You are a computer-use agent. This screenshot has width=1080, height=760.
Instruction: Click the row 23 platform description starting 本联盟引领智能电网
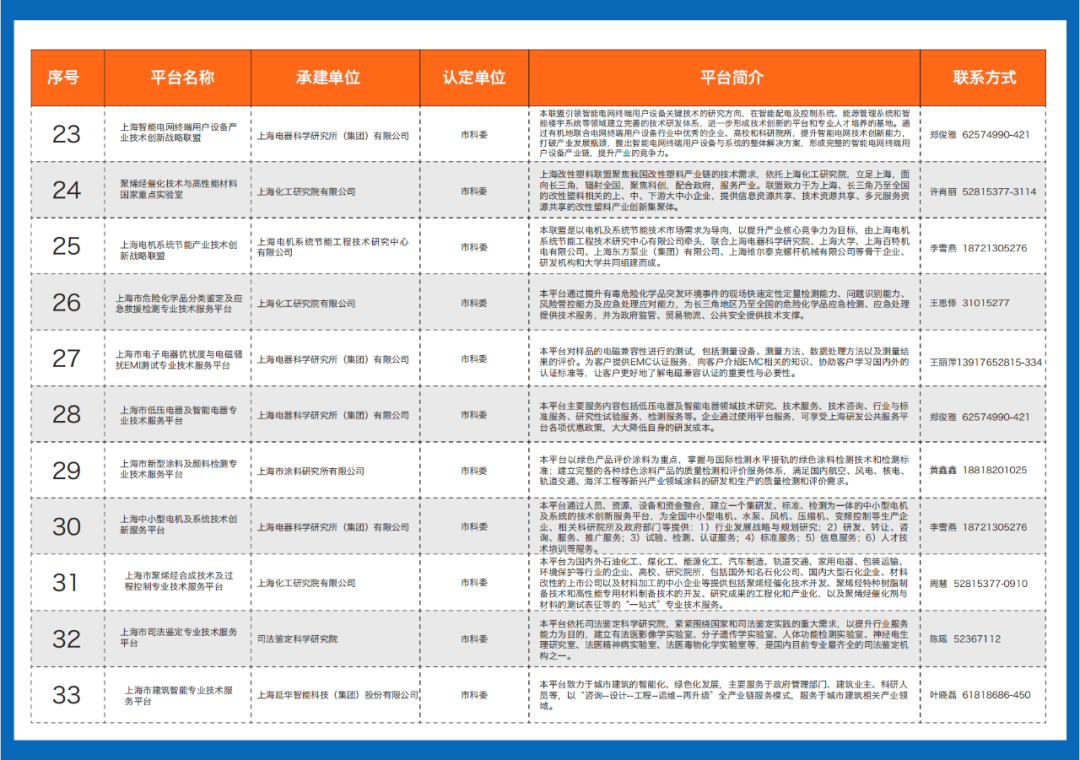point(725,133)
